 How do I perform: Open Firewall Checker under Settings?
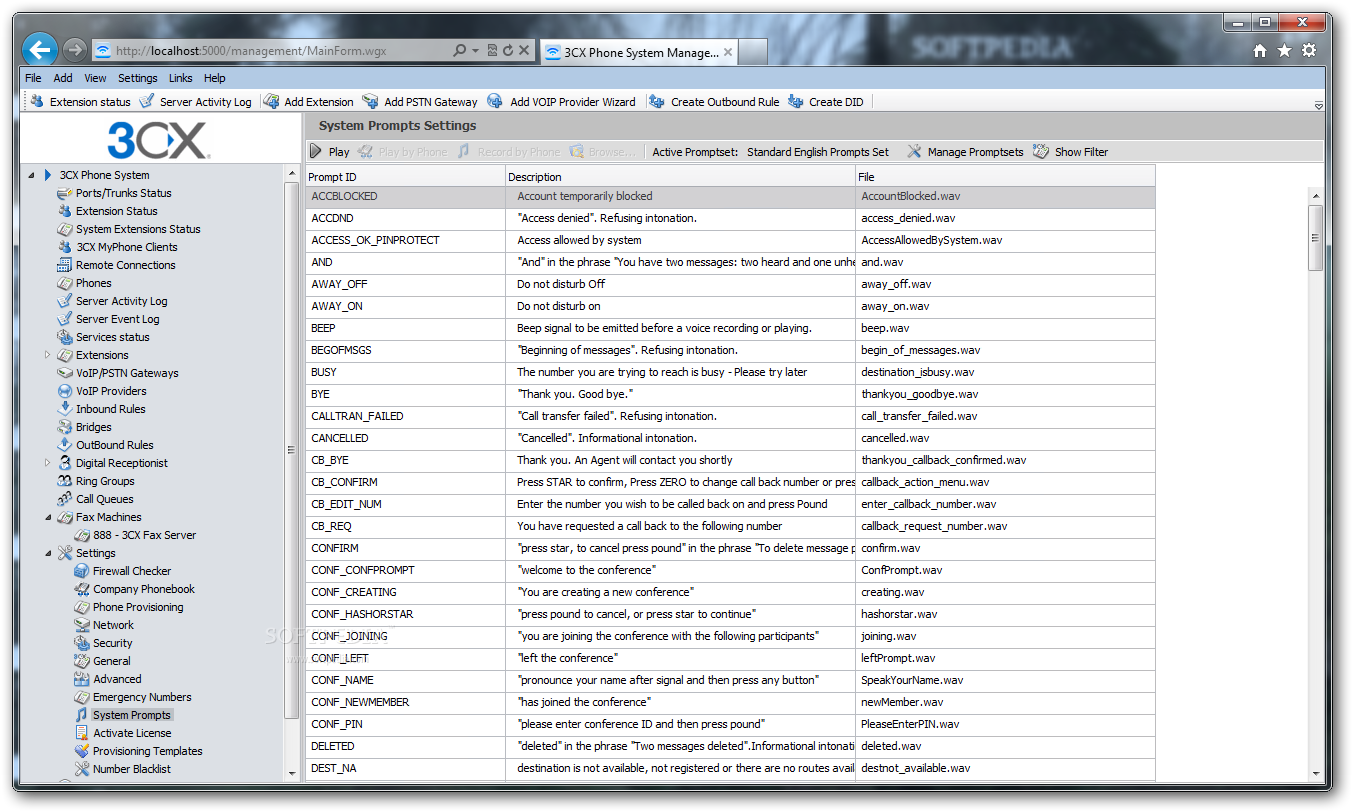(x=132, y=571)
